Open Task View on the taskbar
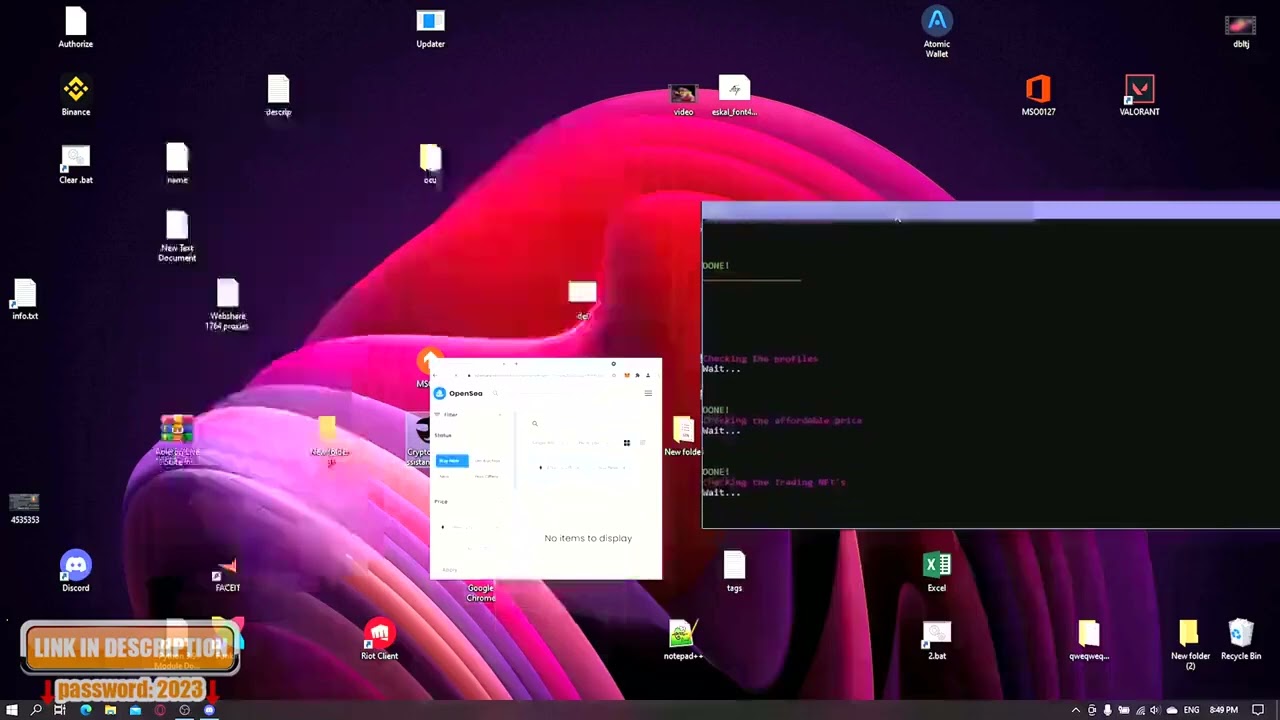The image size is (1280, 720). tap(60, 710)
